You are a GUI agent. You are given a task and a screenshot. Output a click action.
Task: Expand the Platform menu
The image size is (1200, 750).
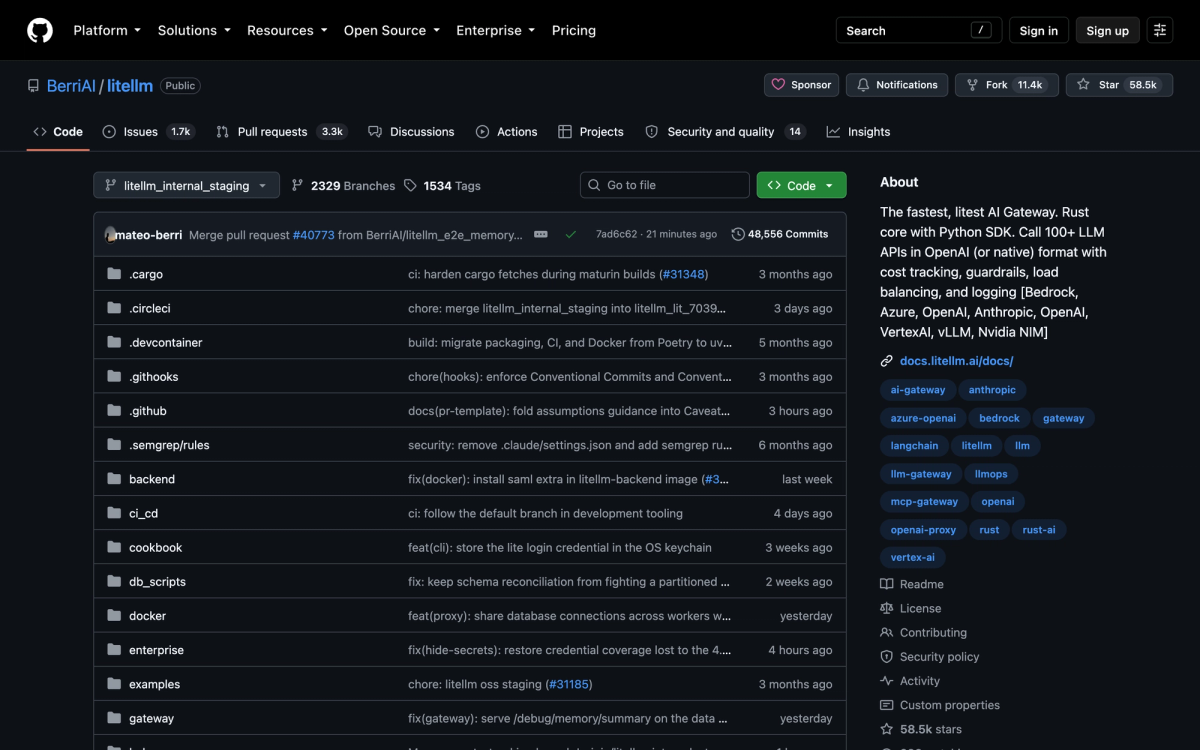click(x=107, y=30)
